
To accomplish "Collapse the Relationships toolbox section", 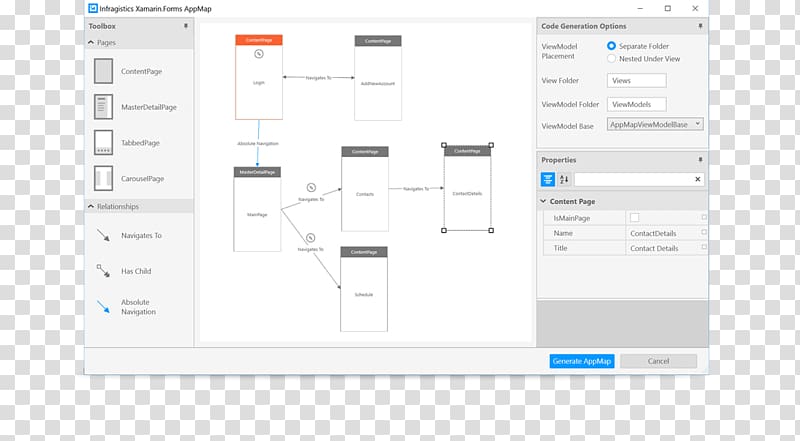I will (x=92, y=207).
